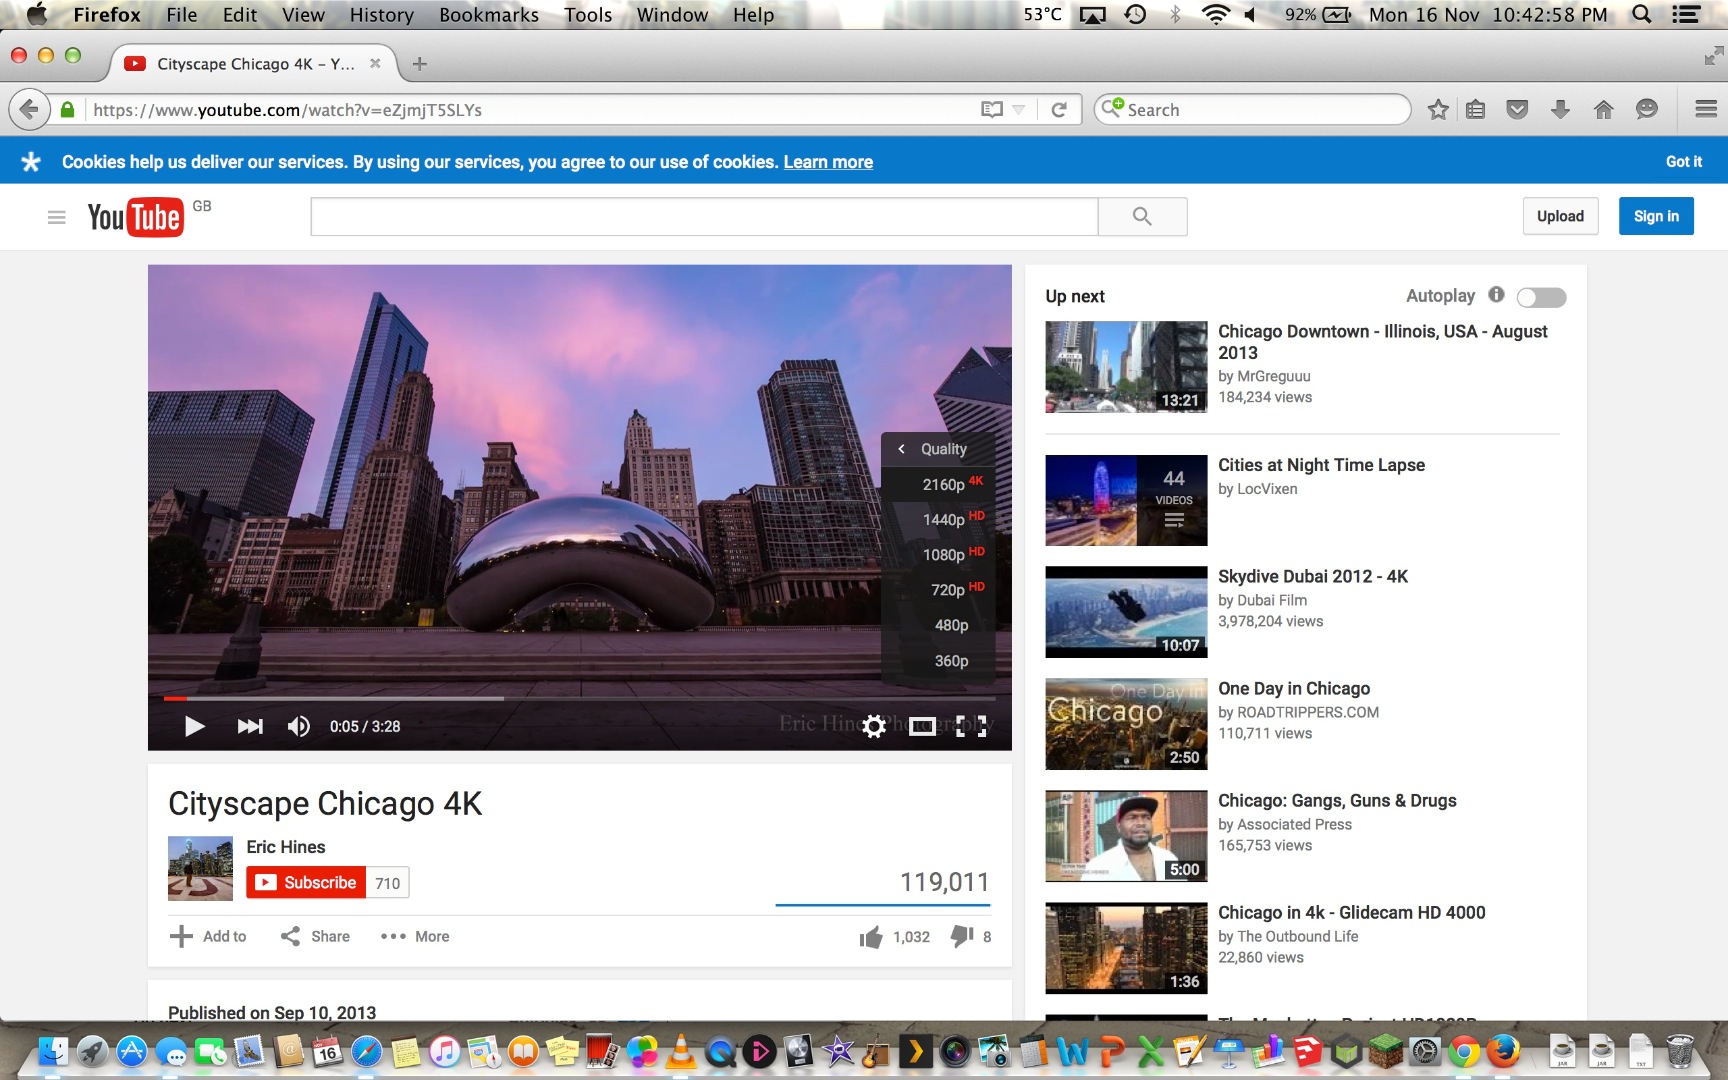Reload the current page
Viewport: 1728px width, 1080px height.
1059,109
